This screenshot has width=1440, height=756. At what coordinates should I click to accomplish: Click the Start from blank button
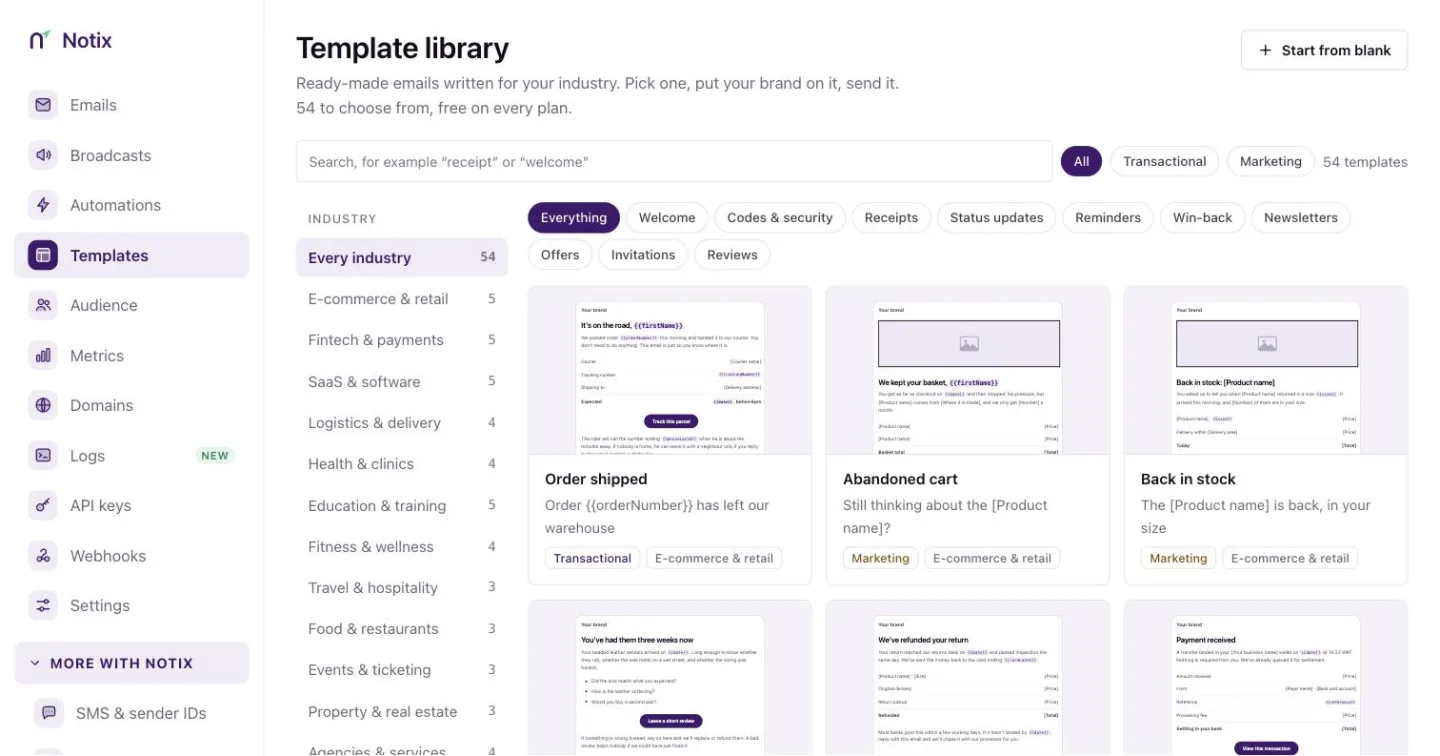click(1324, 50)
